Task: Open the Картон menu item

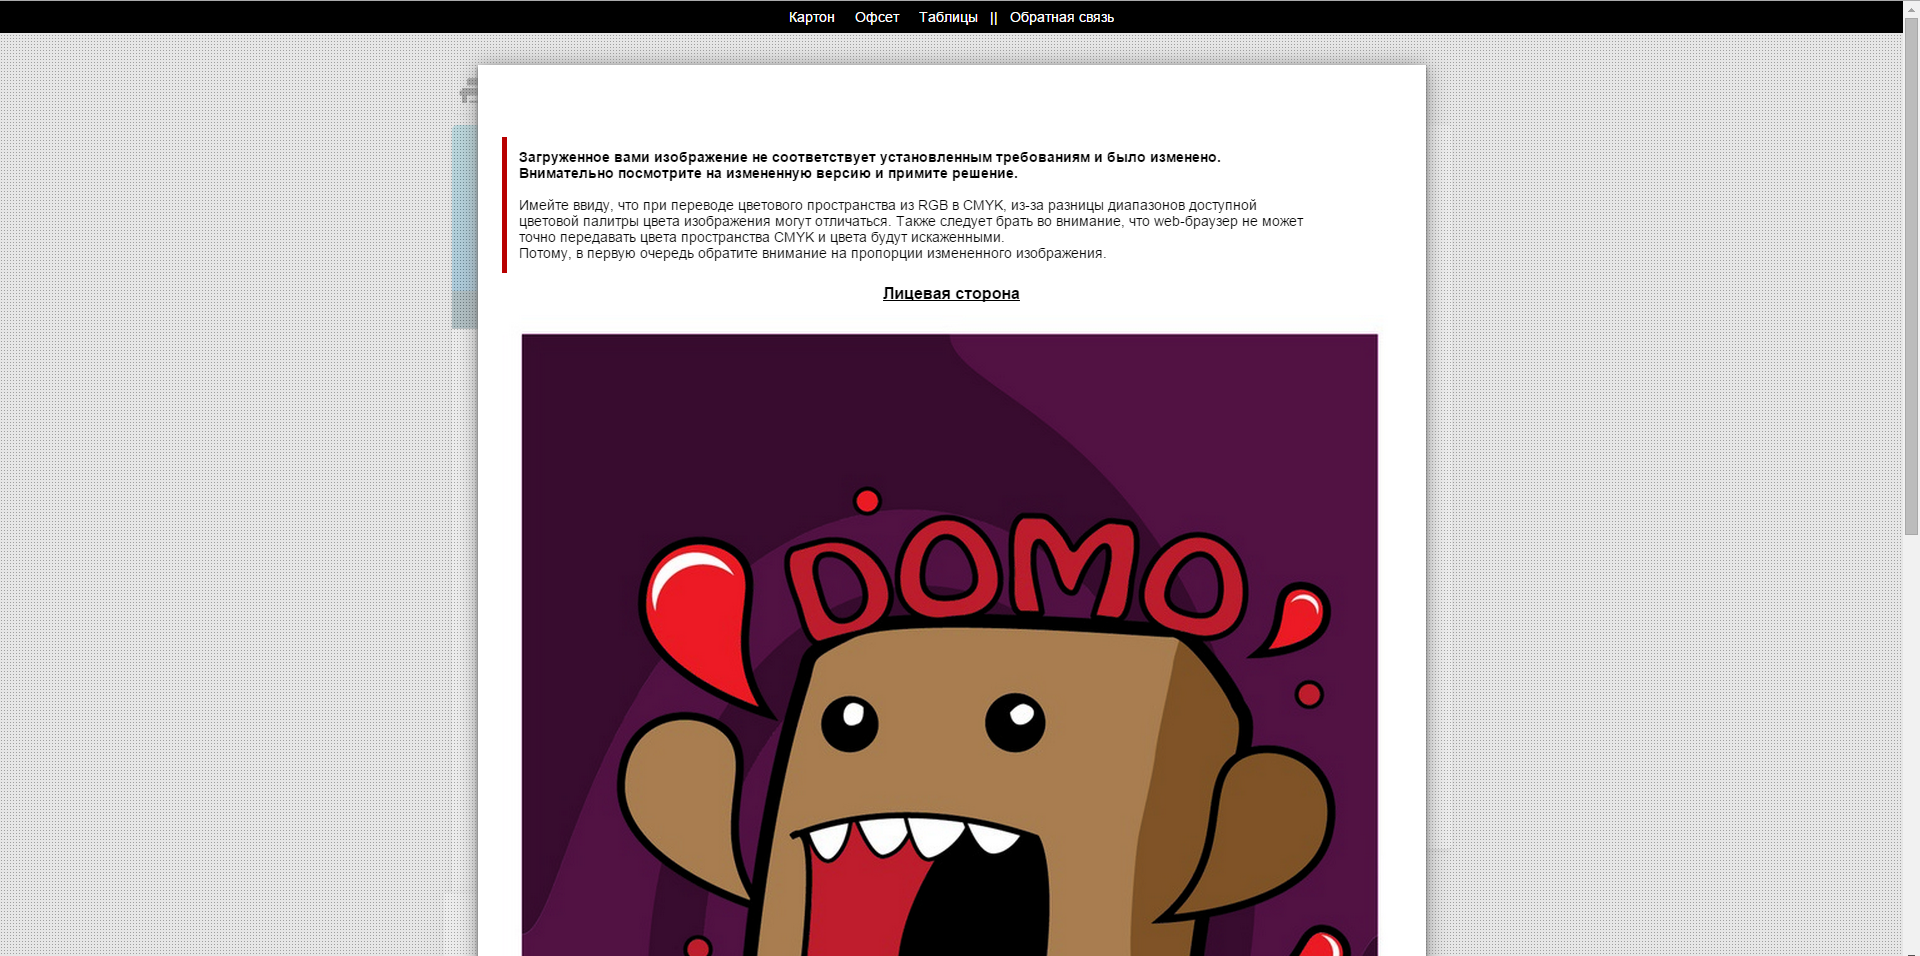Action: pos(811,17)
